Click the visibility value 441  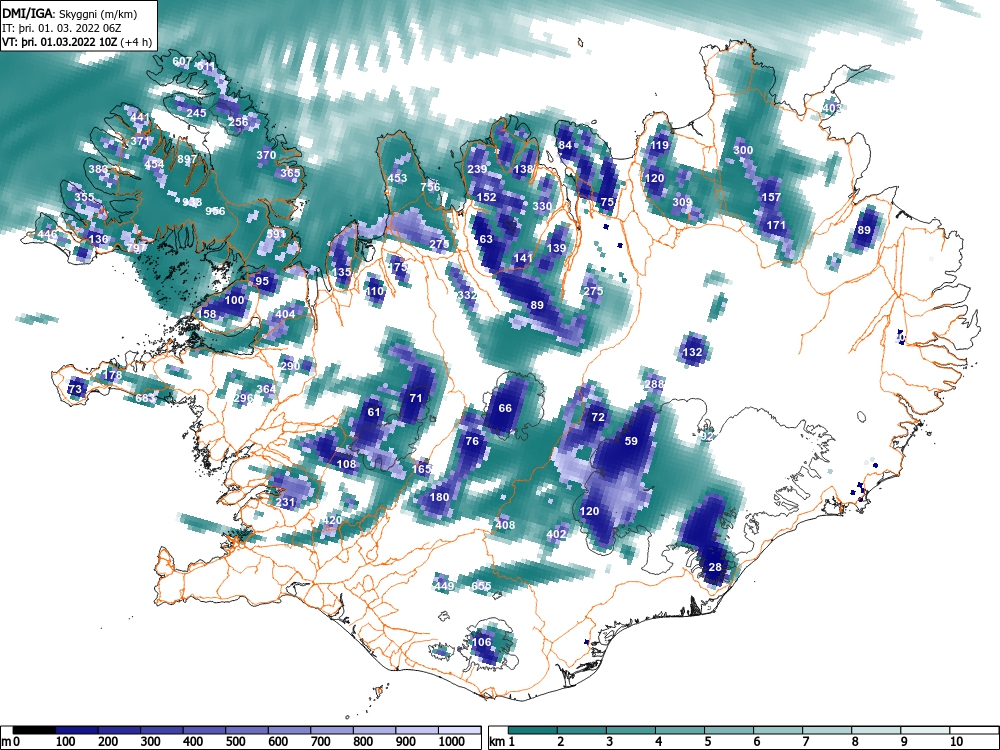pos(140,117)
